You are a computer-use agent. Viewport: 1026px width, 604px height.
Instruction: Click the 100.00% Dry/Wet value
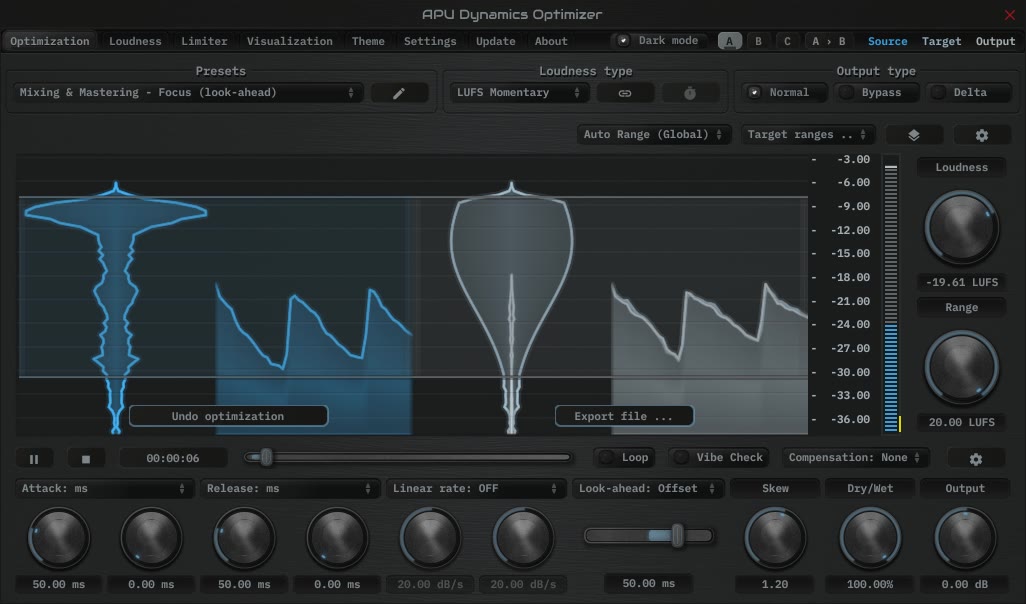point(870,584)
